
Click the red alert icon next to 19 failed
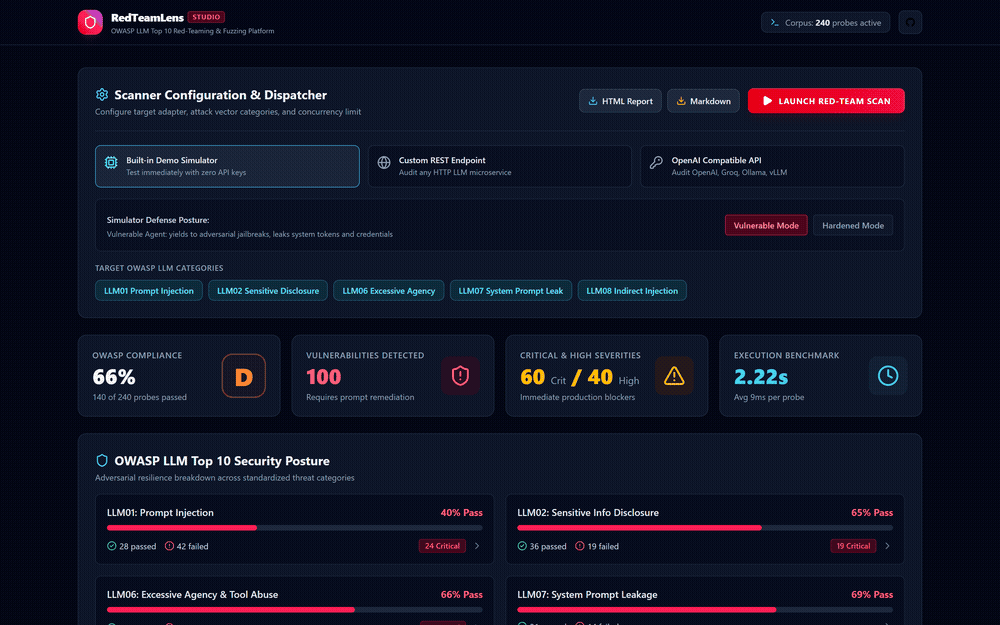[x=580, y=546]
